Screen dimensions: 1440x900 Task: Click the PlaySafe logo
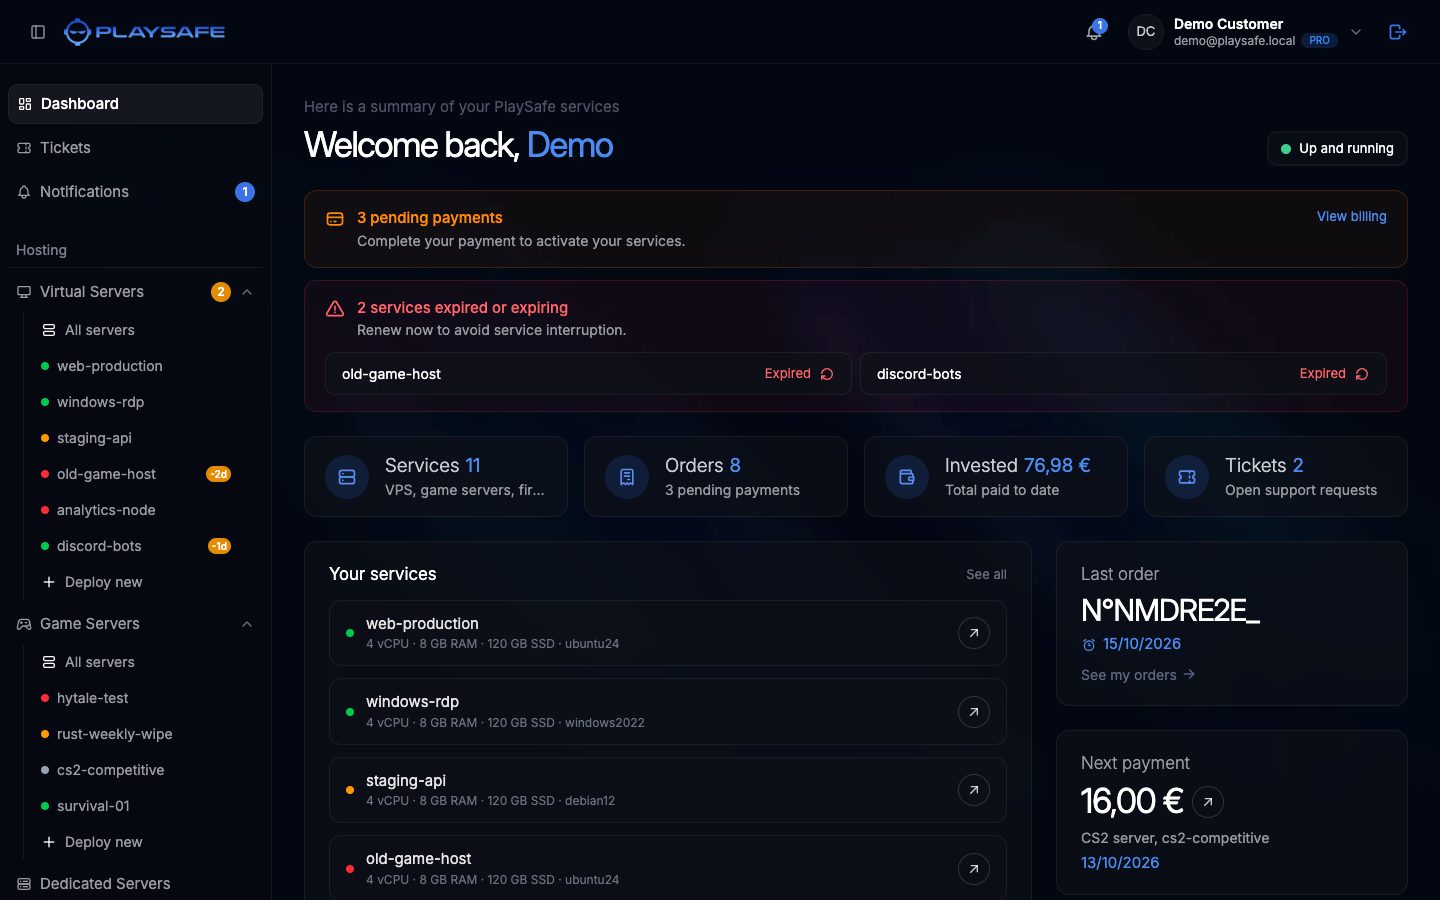[x=144, y=32]
